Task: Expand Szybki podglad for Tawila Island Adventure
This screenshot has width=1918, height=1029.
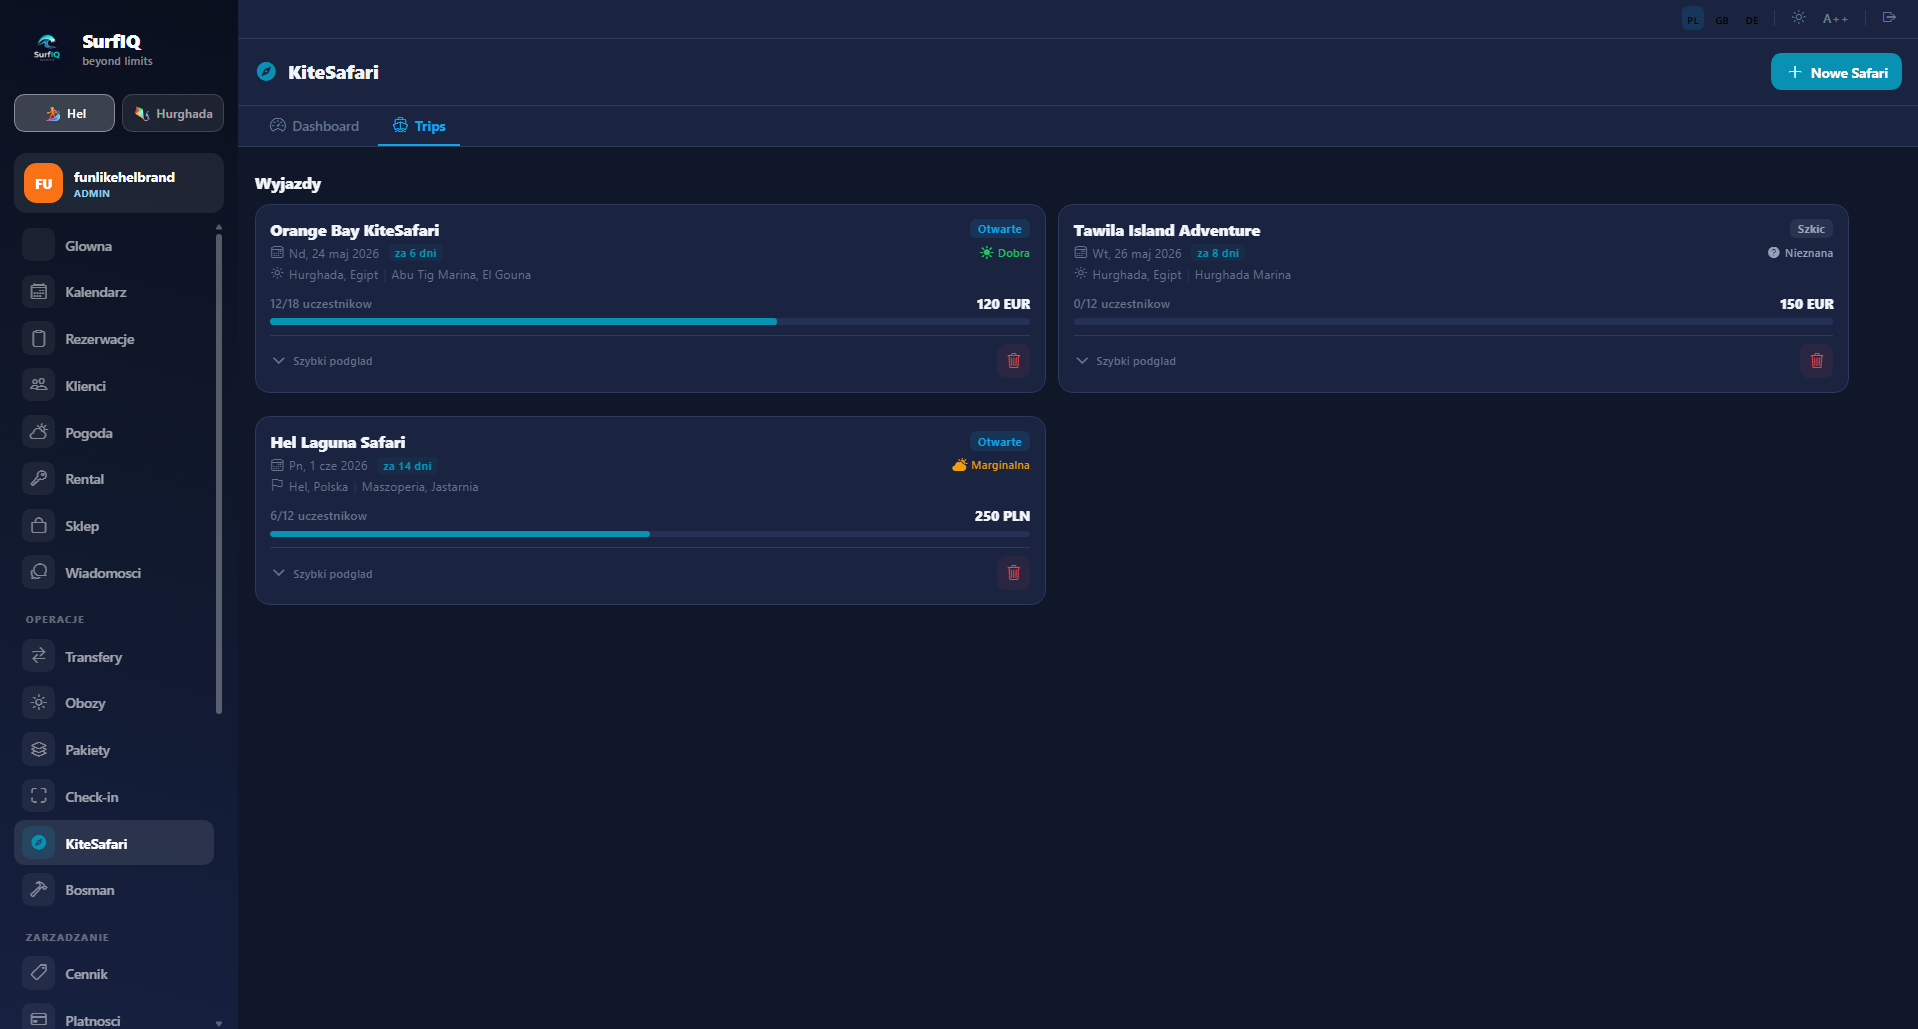Action: (x=1125, y=361)
